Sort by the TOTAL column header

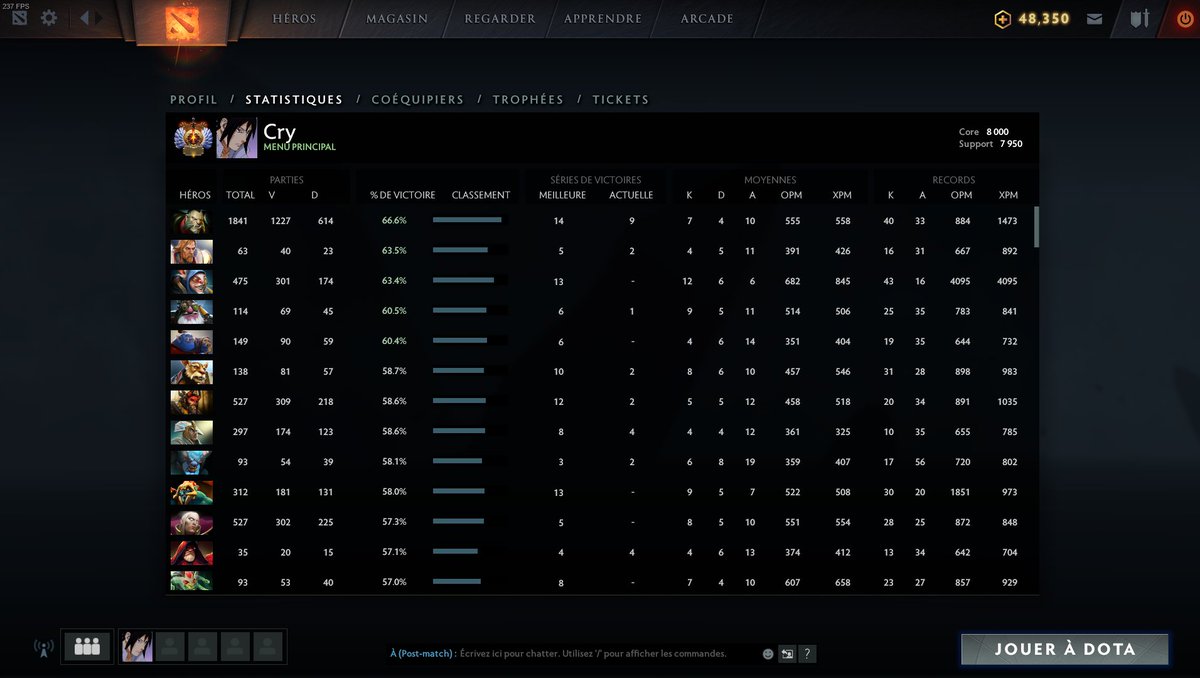click(240, 195)
